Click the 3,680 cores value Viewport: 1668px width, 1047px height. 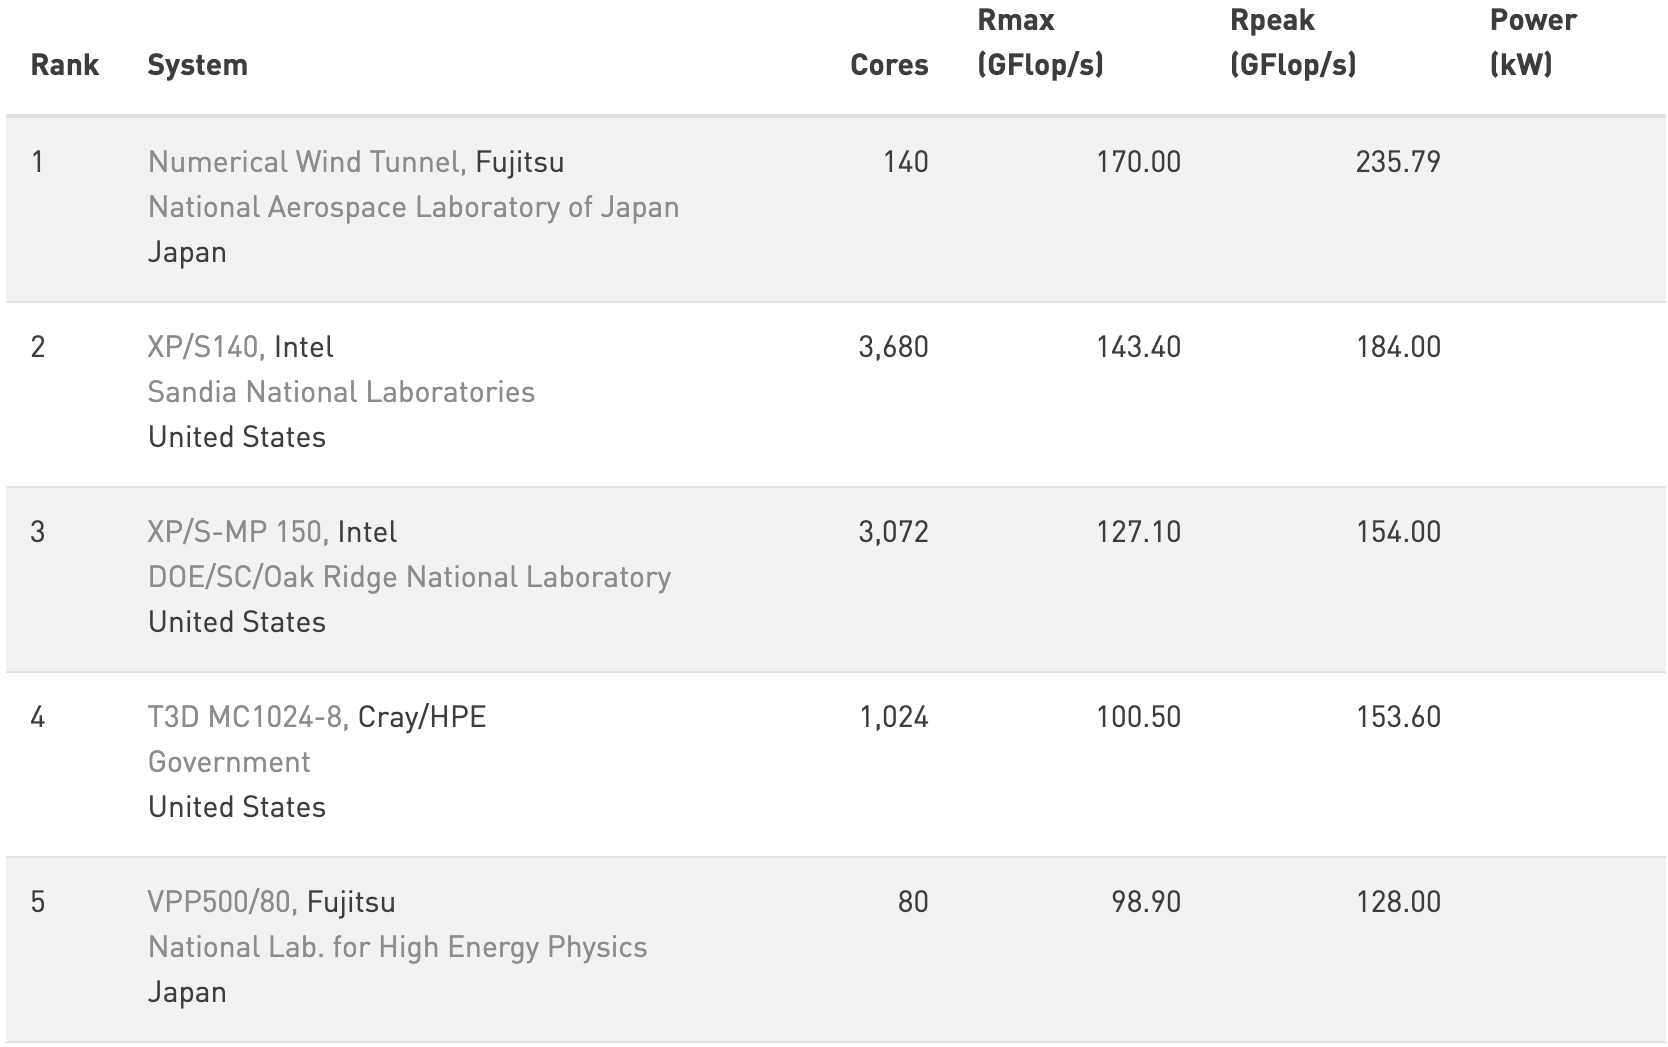893,347
